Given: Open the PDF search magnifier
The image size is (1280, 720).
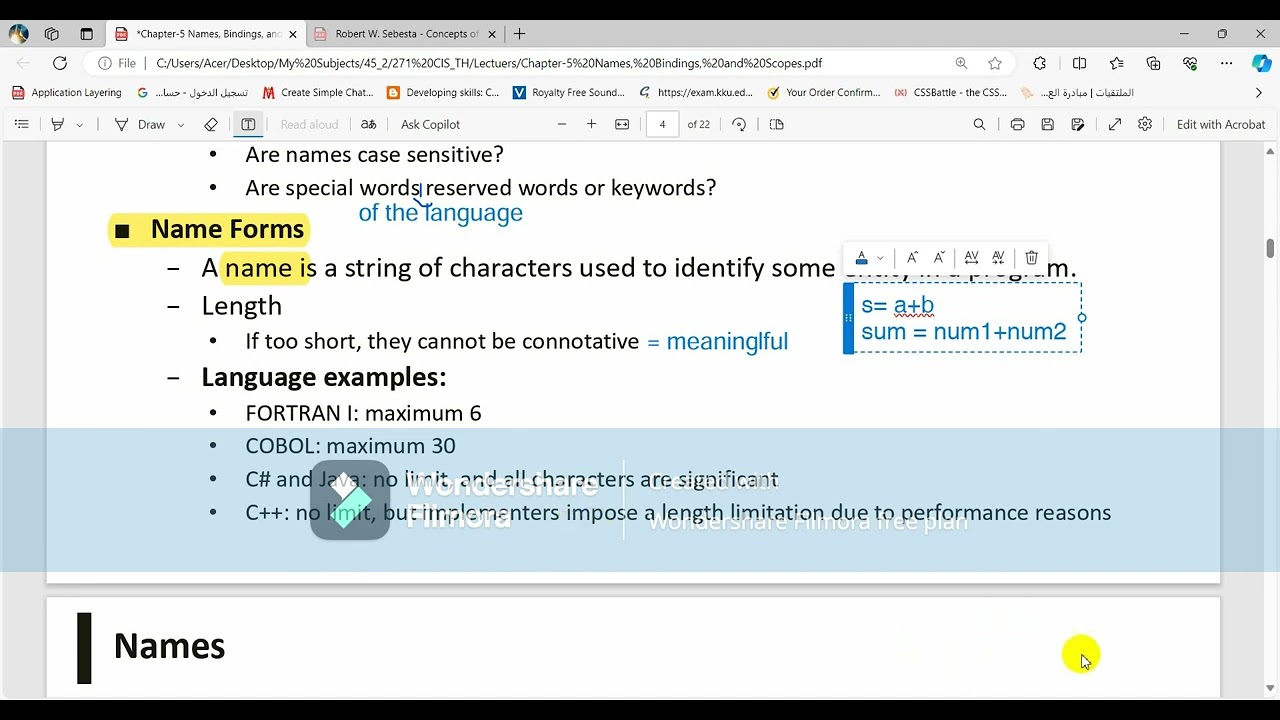Looking at the screenshot, I should click(x=979, y=125).
